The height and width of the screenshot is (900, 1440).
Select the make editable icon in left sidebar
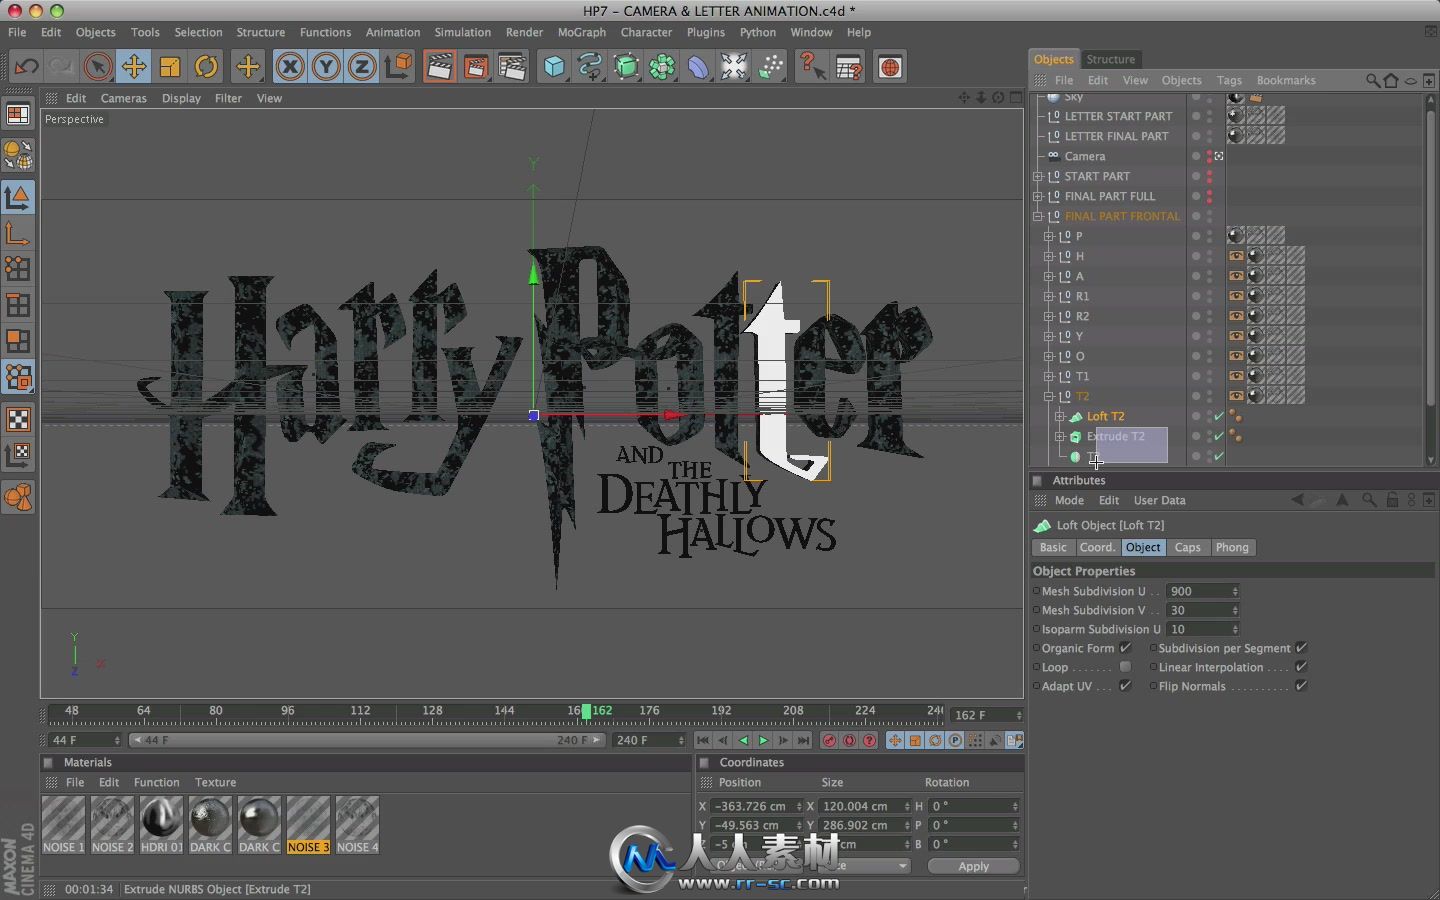tap(18, 155)
